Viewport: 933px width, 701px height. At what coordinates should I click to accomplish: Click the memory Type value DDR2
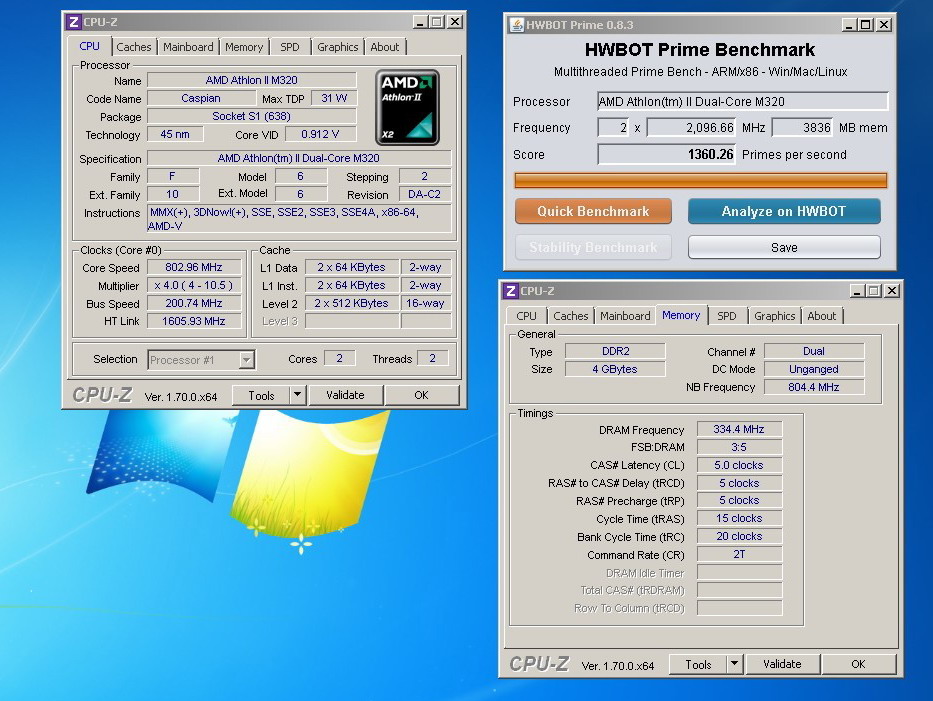pyautogui.click(x=615, y=351)
